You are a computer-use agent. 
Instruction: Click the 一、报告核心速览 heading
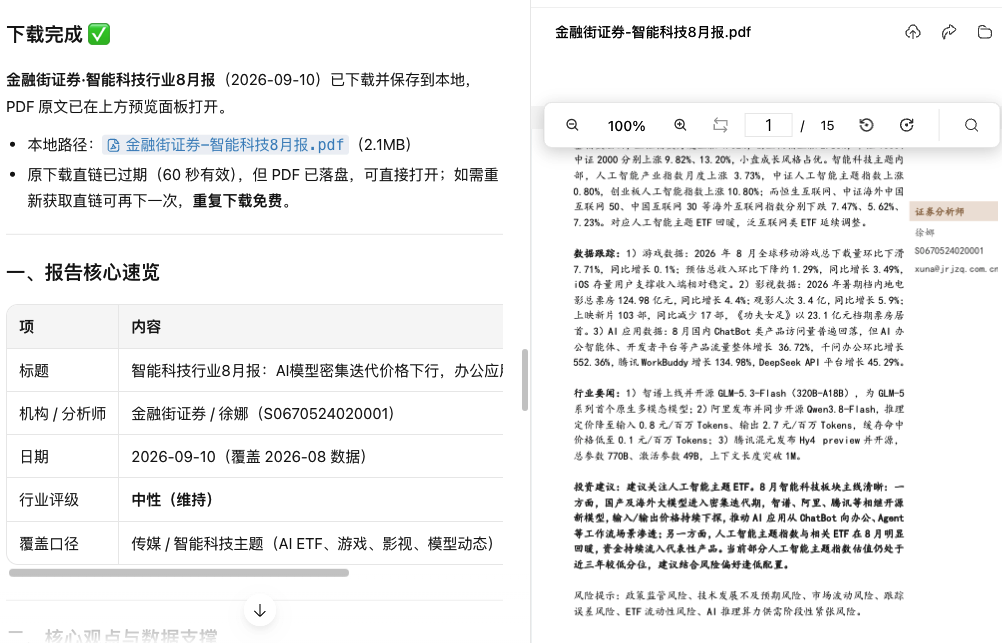[x=83, y=272]
